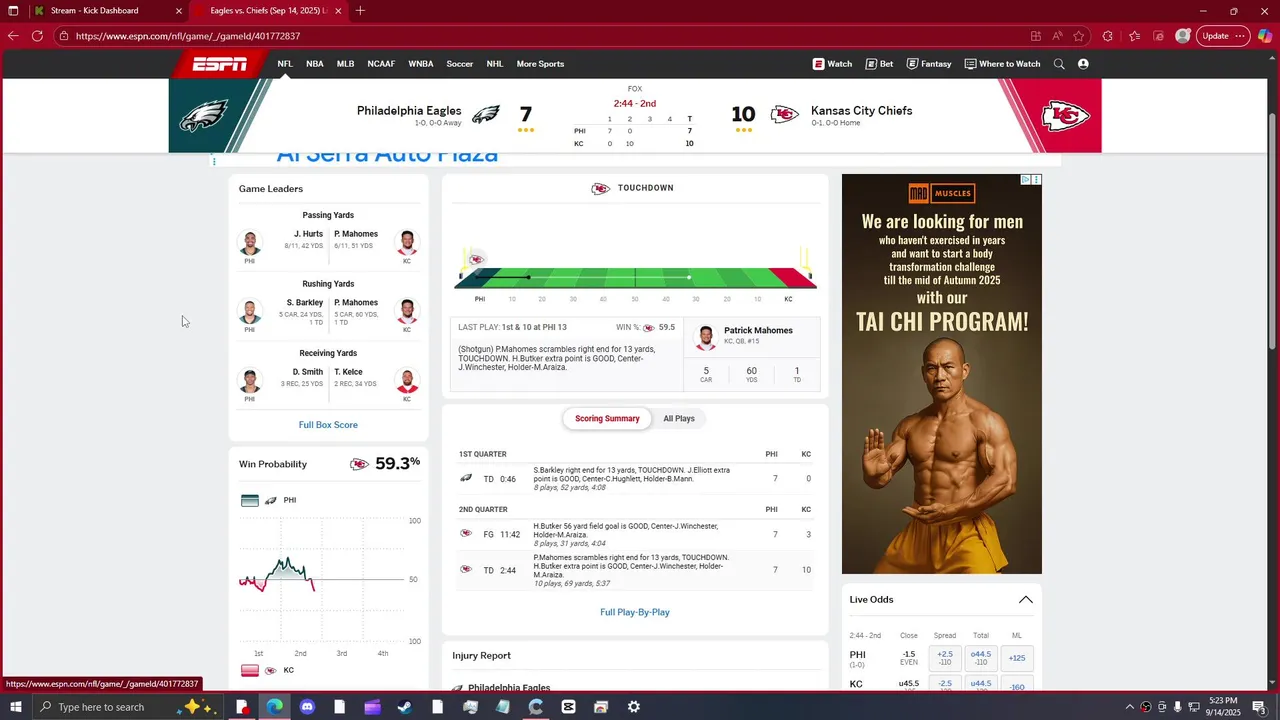Screen dimensions: 1280x720
Task: Open the WNBA menu in ESPN navigation
Action: (x=421, y=64)
